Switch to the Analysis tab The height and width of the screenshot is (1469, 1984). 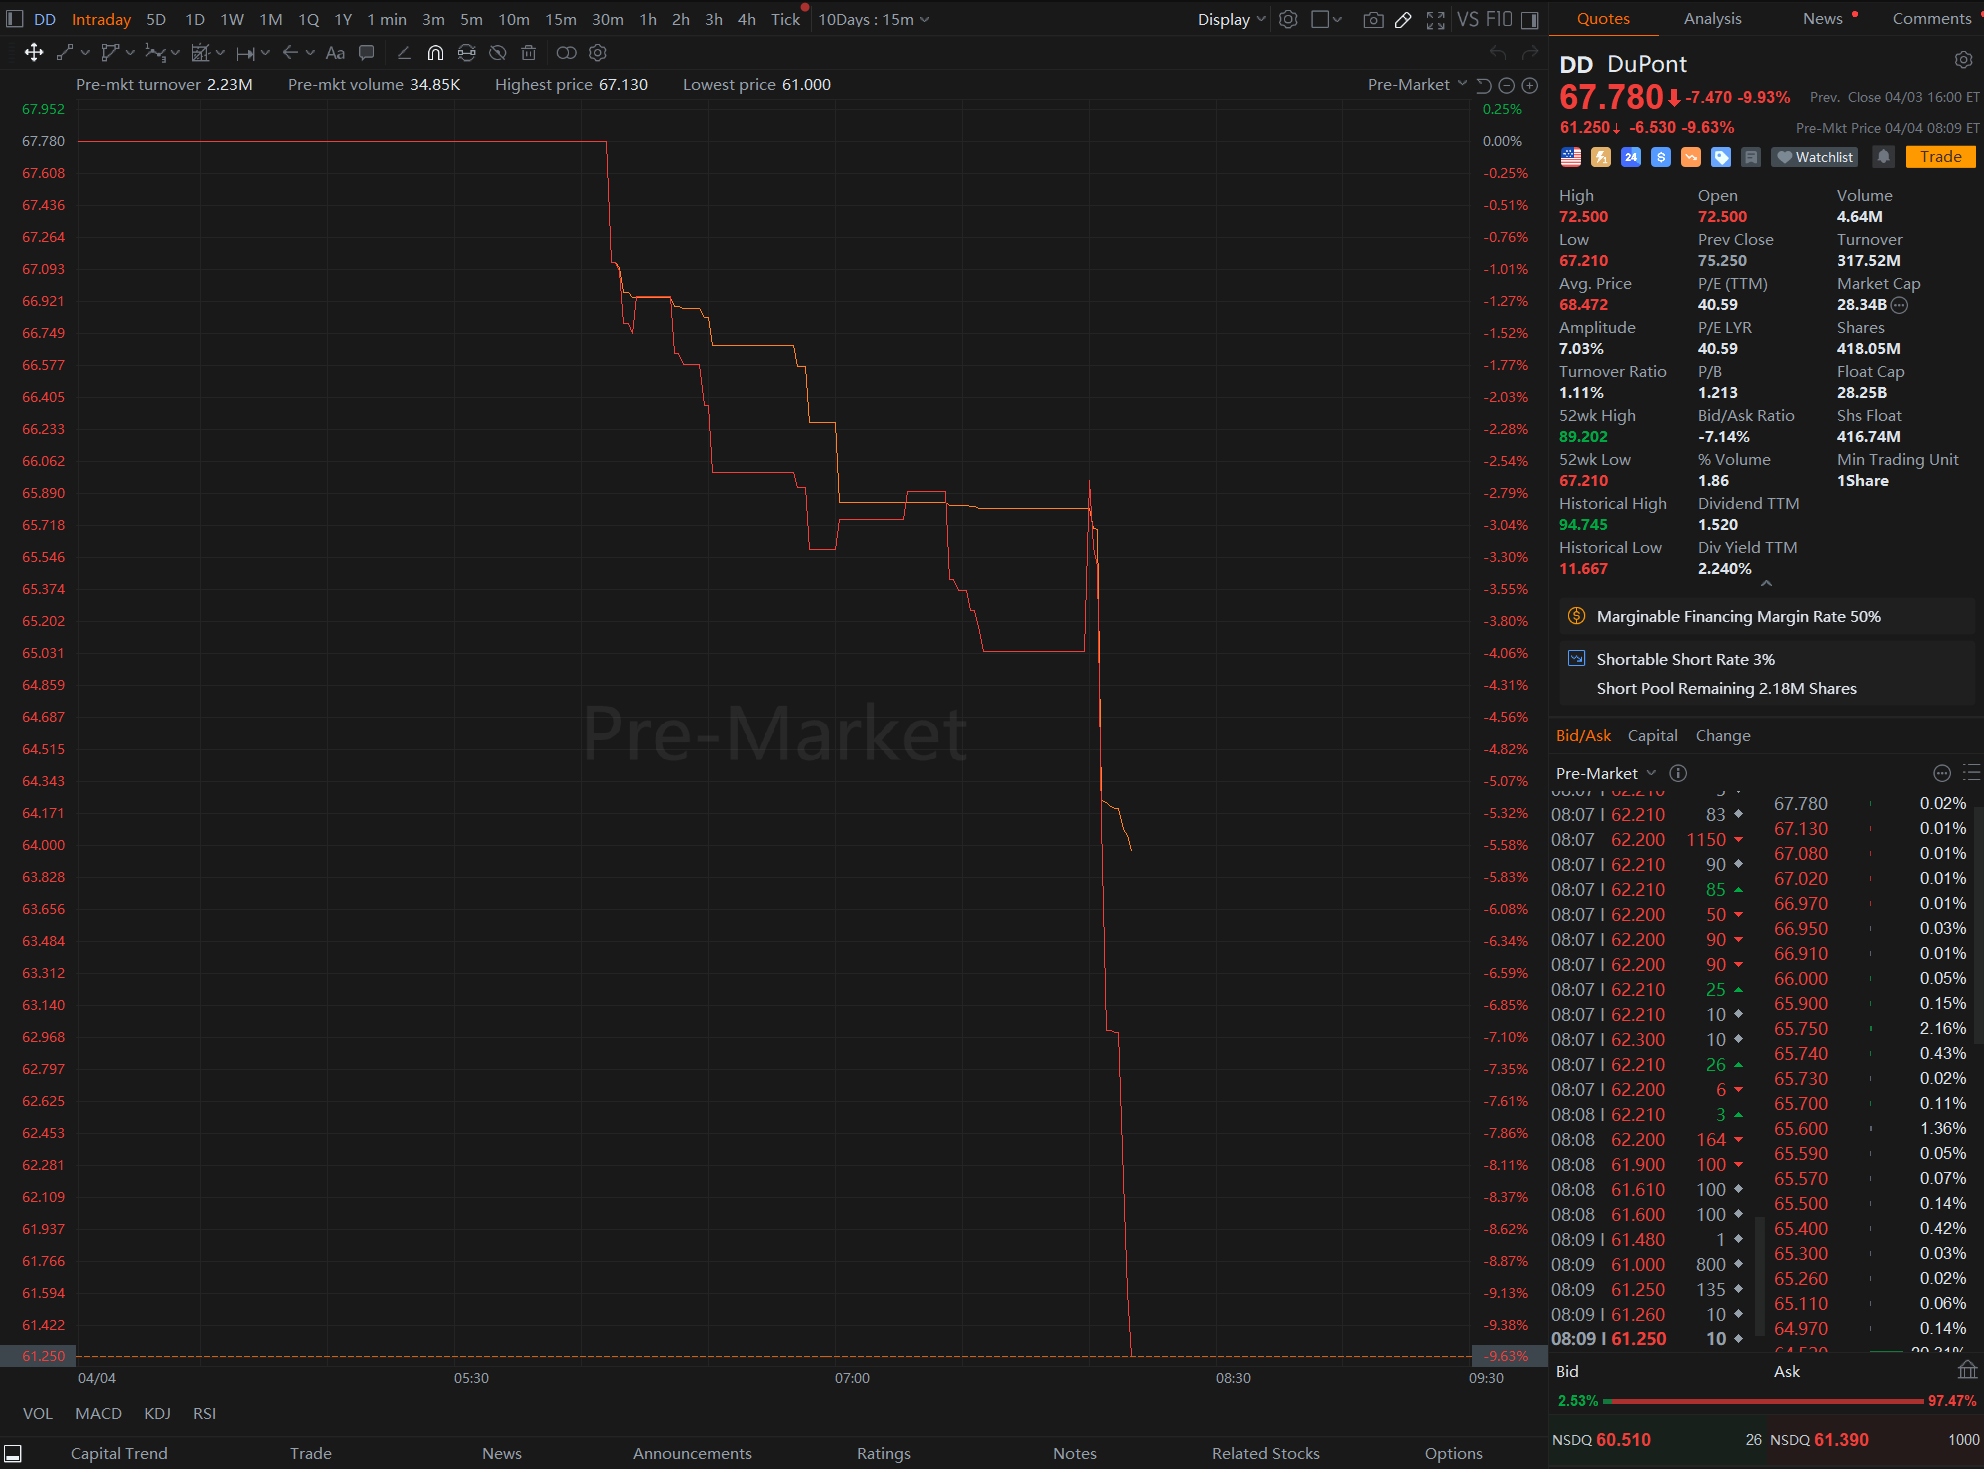point(1712,19)
